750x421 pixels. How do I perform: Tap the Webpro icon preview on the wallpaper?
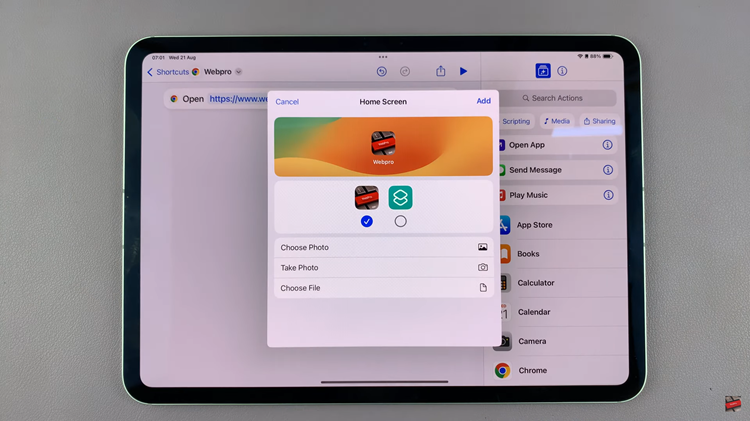(x=383, y=142)
